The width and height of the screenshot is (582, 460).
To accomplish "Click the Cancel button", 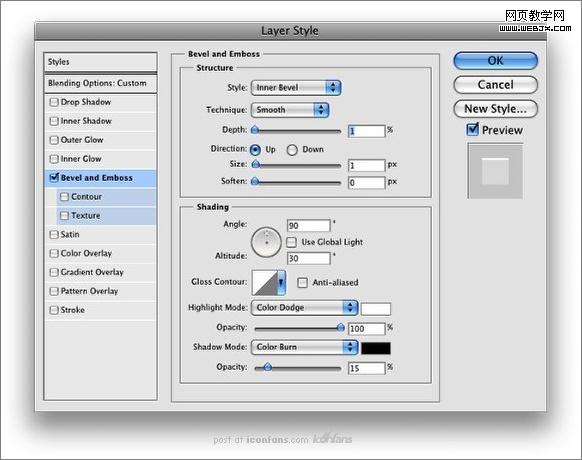I will pos(496,85).
